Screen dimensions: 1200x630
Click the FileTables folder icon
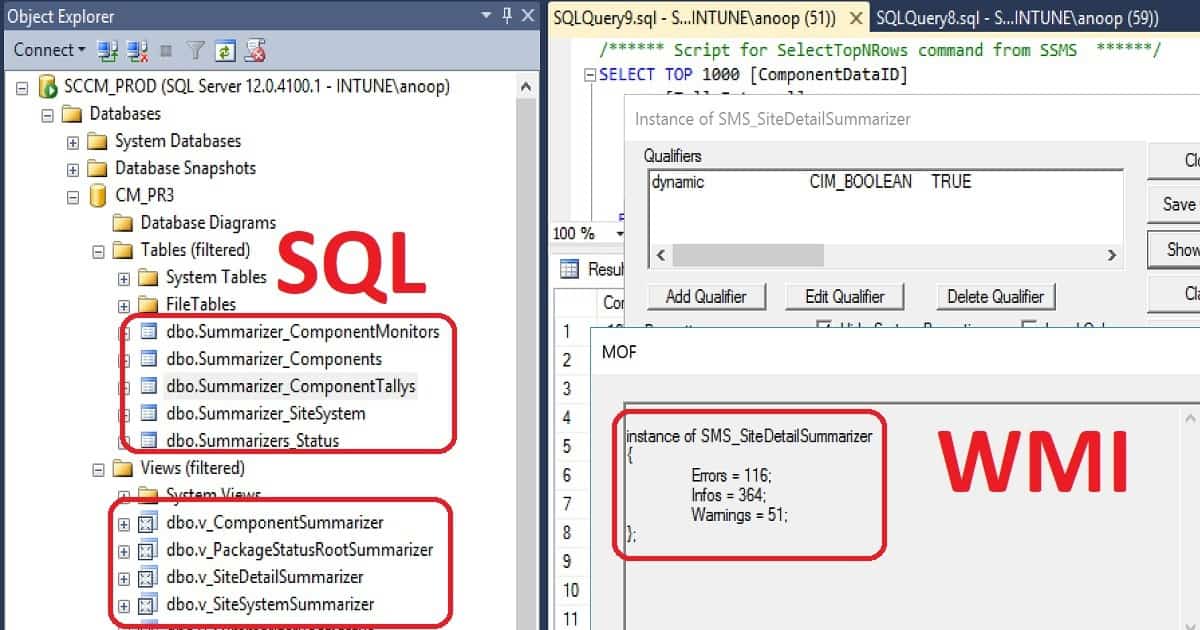click(149, 304)
